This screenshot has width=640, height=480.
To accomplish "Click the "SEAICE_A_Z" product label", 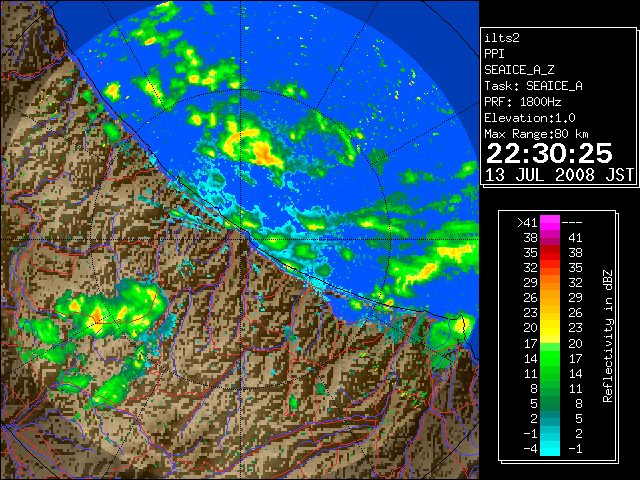I will (519, 70).
